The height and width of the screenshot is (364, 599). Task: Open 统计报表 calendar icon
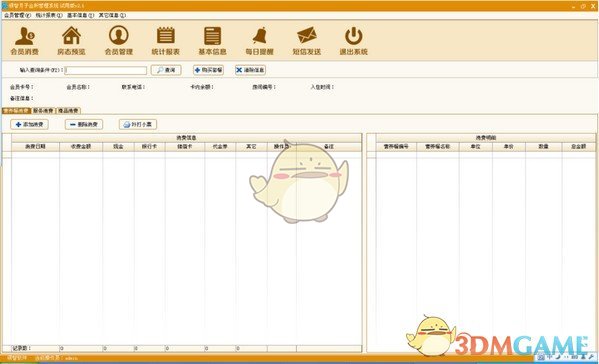tap(165, 40)
